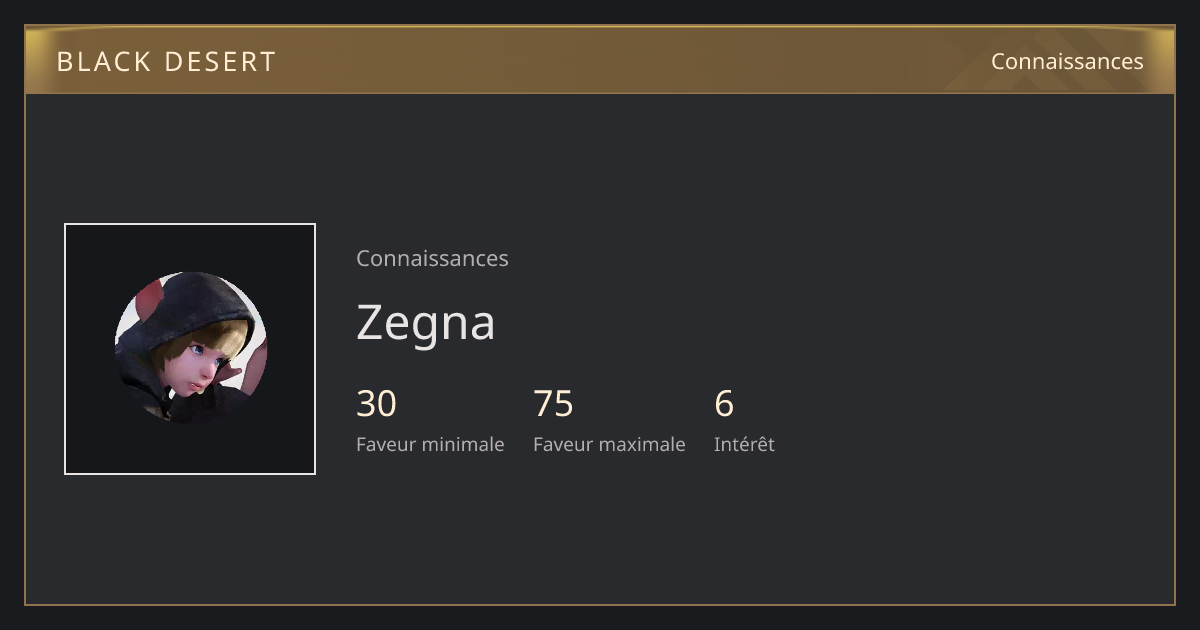Select the Intérêt value 6
1200x630 pixels.
(724, 403)
